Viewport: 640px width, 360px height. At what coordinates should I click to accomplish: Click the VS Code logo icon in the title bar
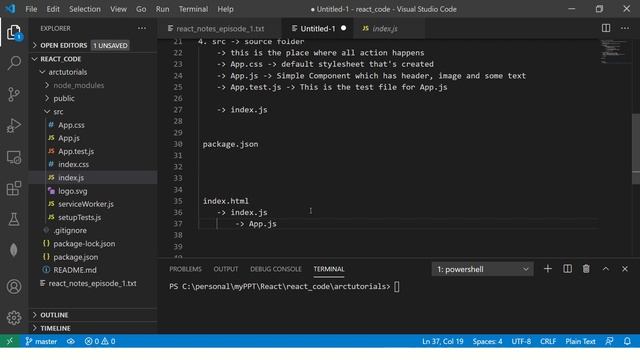[11, 9]
